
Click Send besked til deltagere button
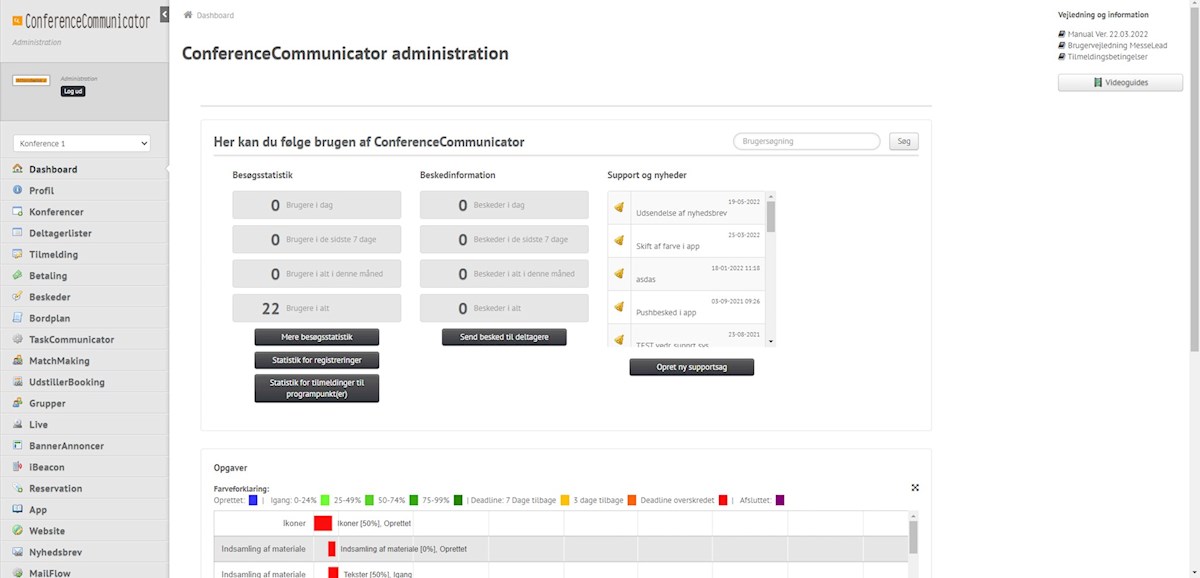[x=504, y=337]
